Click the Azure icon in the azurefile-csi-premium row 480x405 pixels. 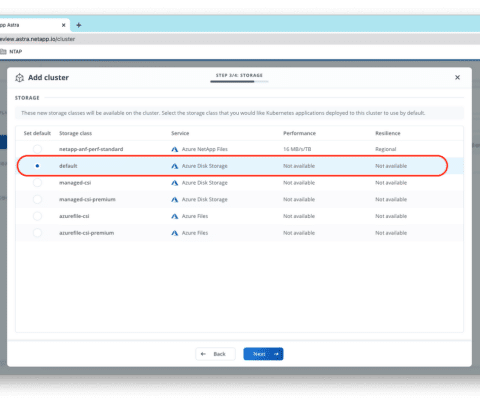[175, 233]
